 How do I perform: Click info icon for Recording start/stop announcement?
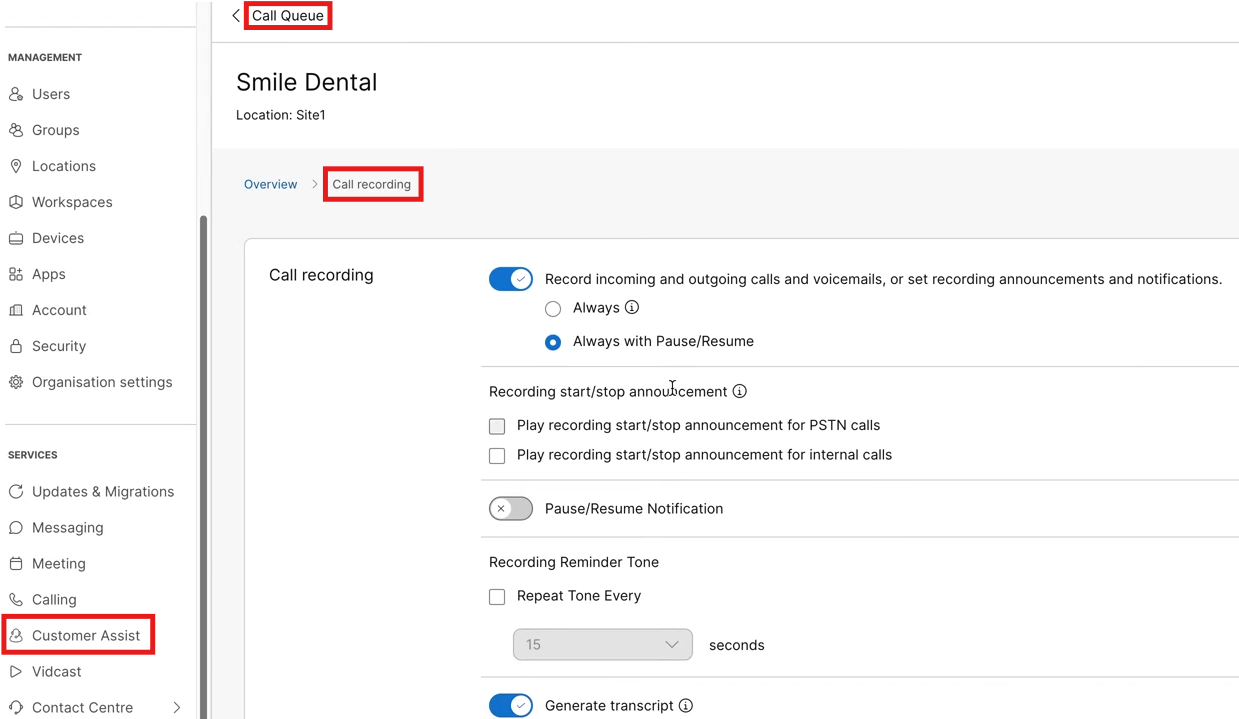coord(740,391)
